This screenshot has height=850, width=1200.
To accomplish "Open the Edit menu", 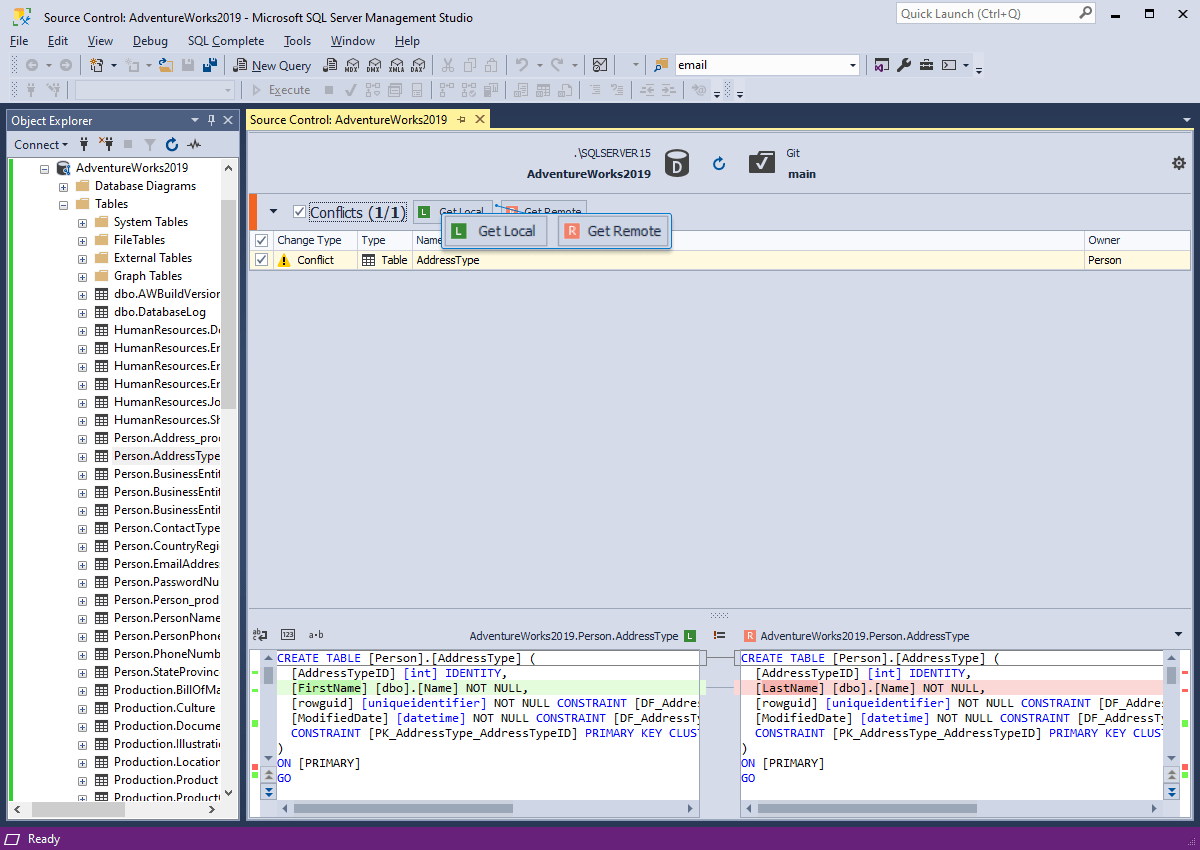I will pyautogui.click(x=58, y=41).
